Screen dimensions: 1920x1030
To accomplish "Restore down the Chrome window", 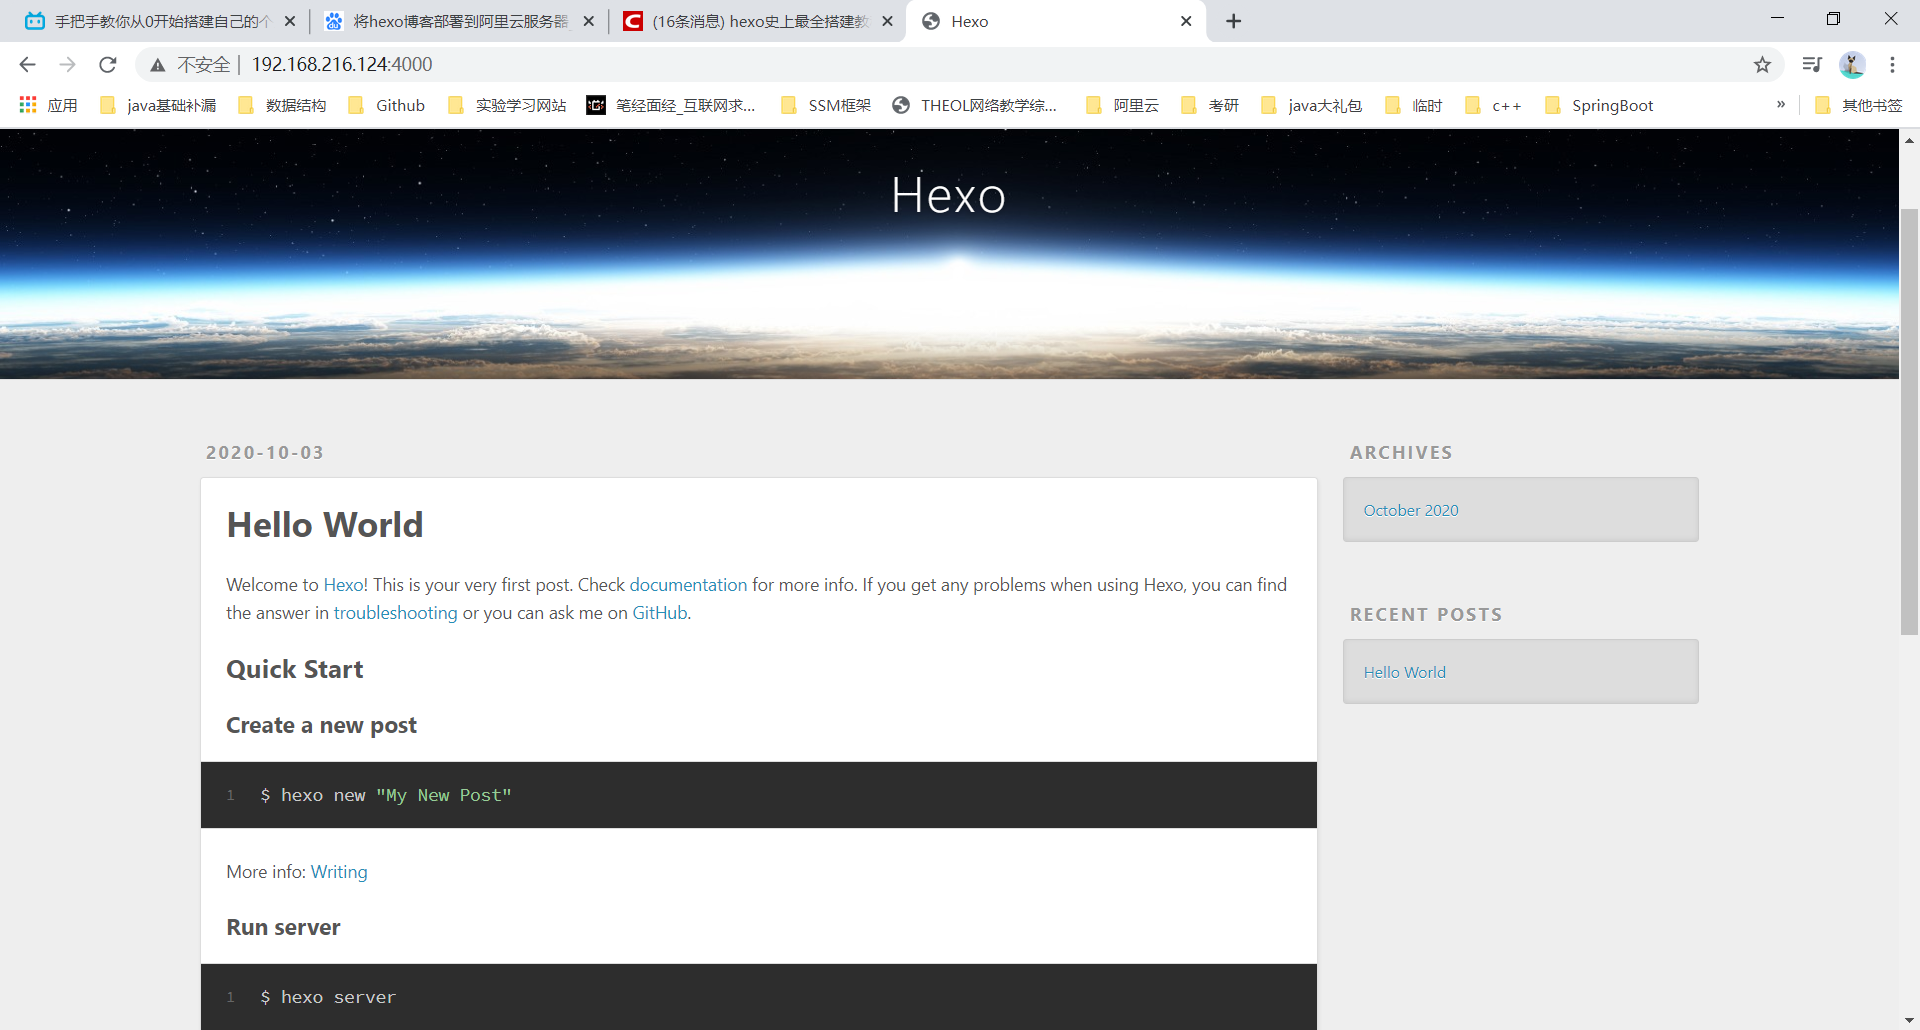I will pos(1833,19).
